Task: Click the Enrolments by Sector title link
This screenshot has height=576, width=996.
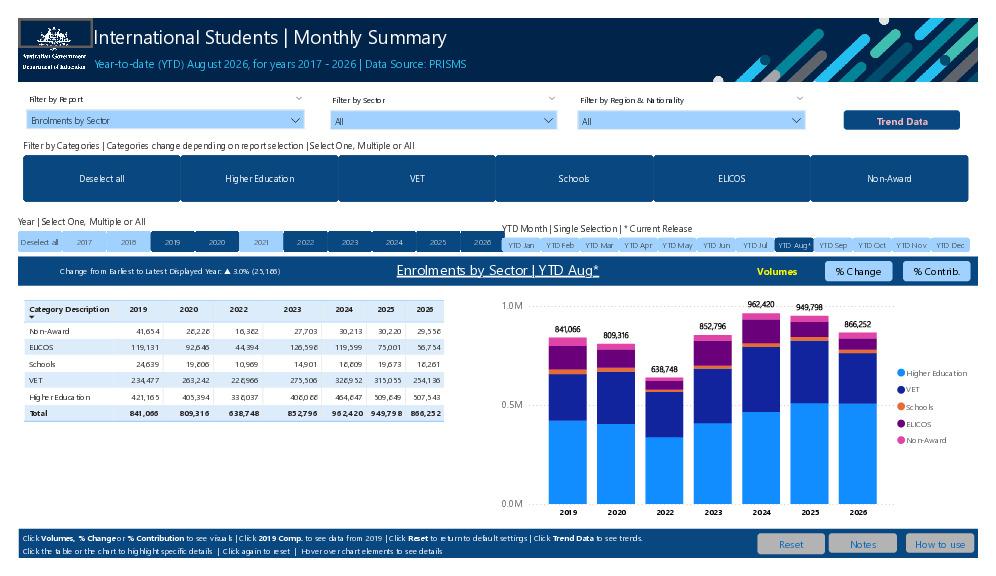Action: [x=497, y=271]
